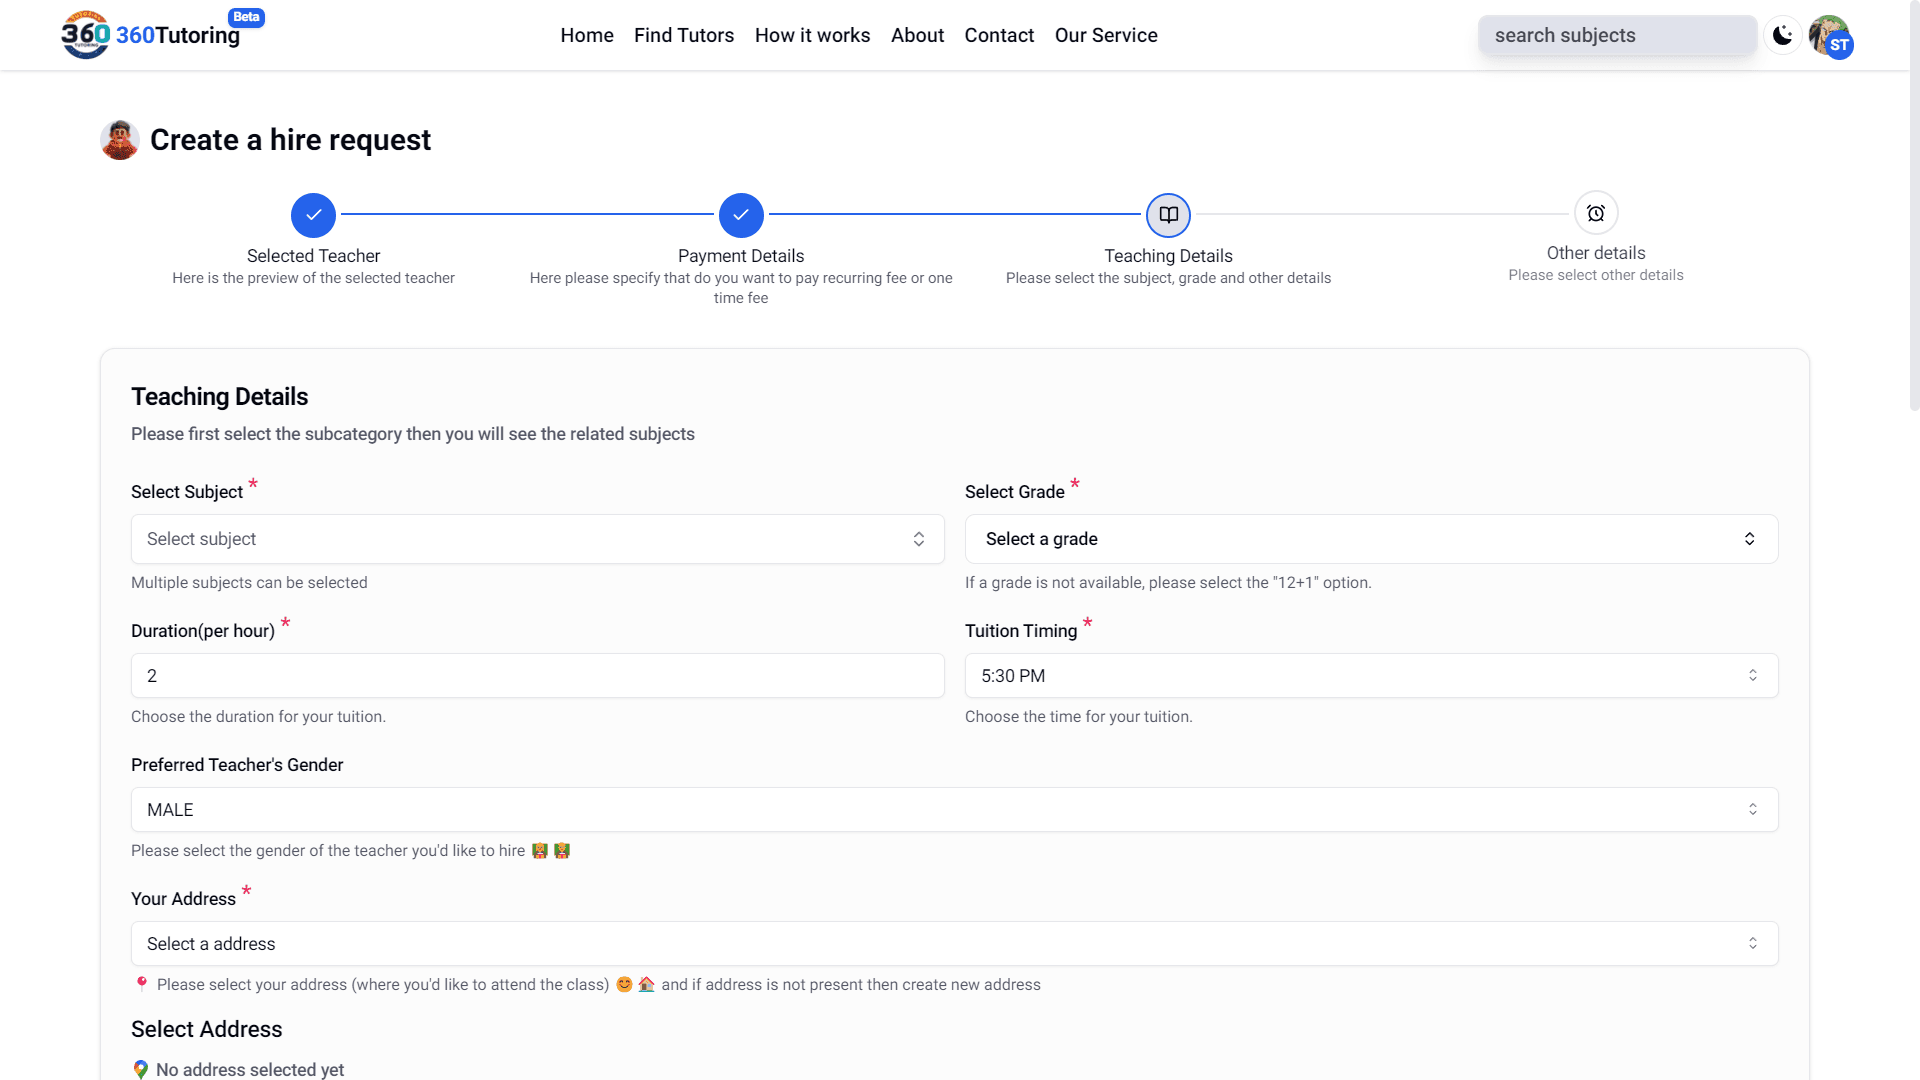
Task: Click the search subjects box
Action: pos(1616,36)
